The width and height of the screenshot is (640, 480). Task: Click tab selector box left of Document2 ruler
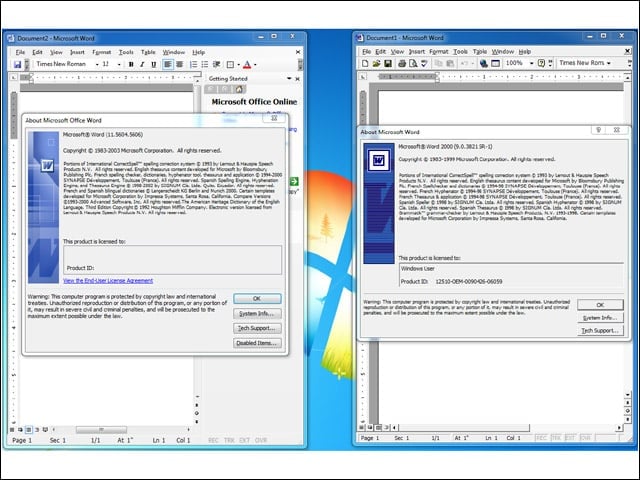[13, 77]
